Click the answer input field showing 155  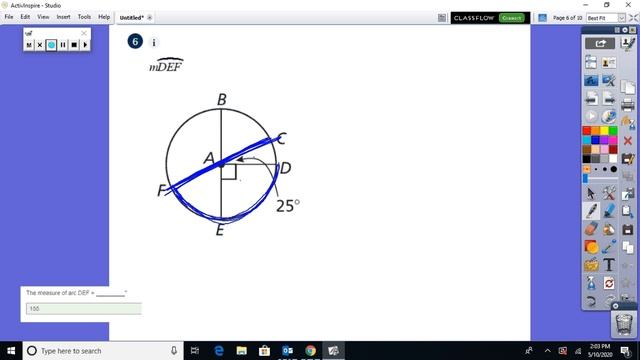point(84,309)
